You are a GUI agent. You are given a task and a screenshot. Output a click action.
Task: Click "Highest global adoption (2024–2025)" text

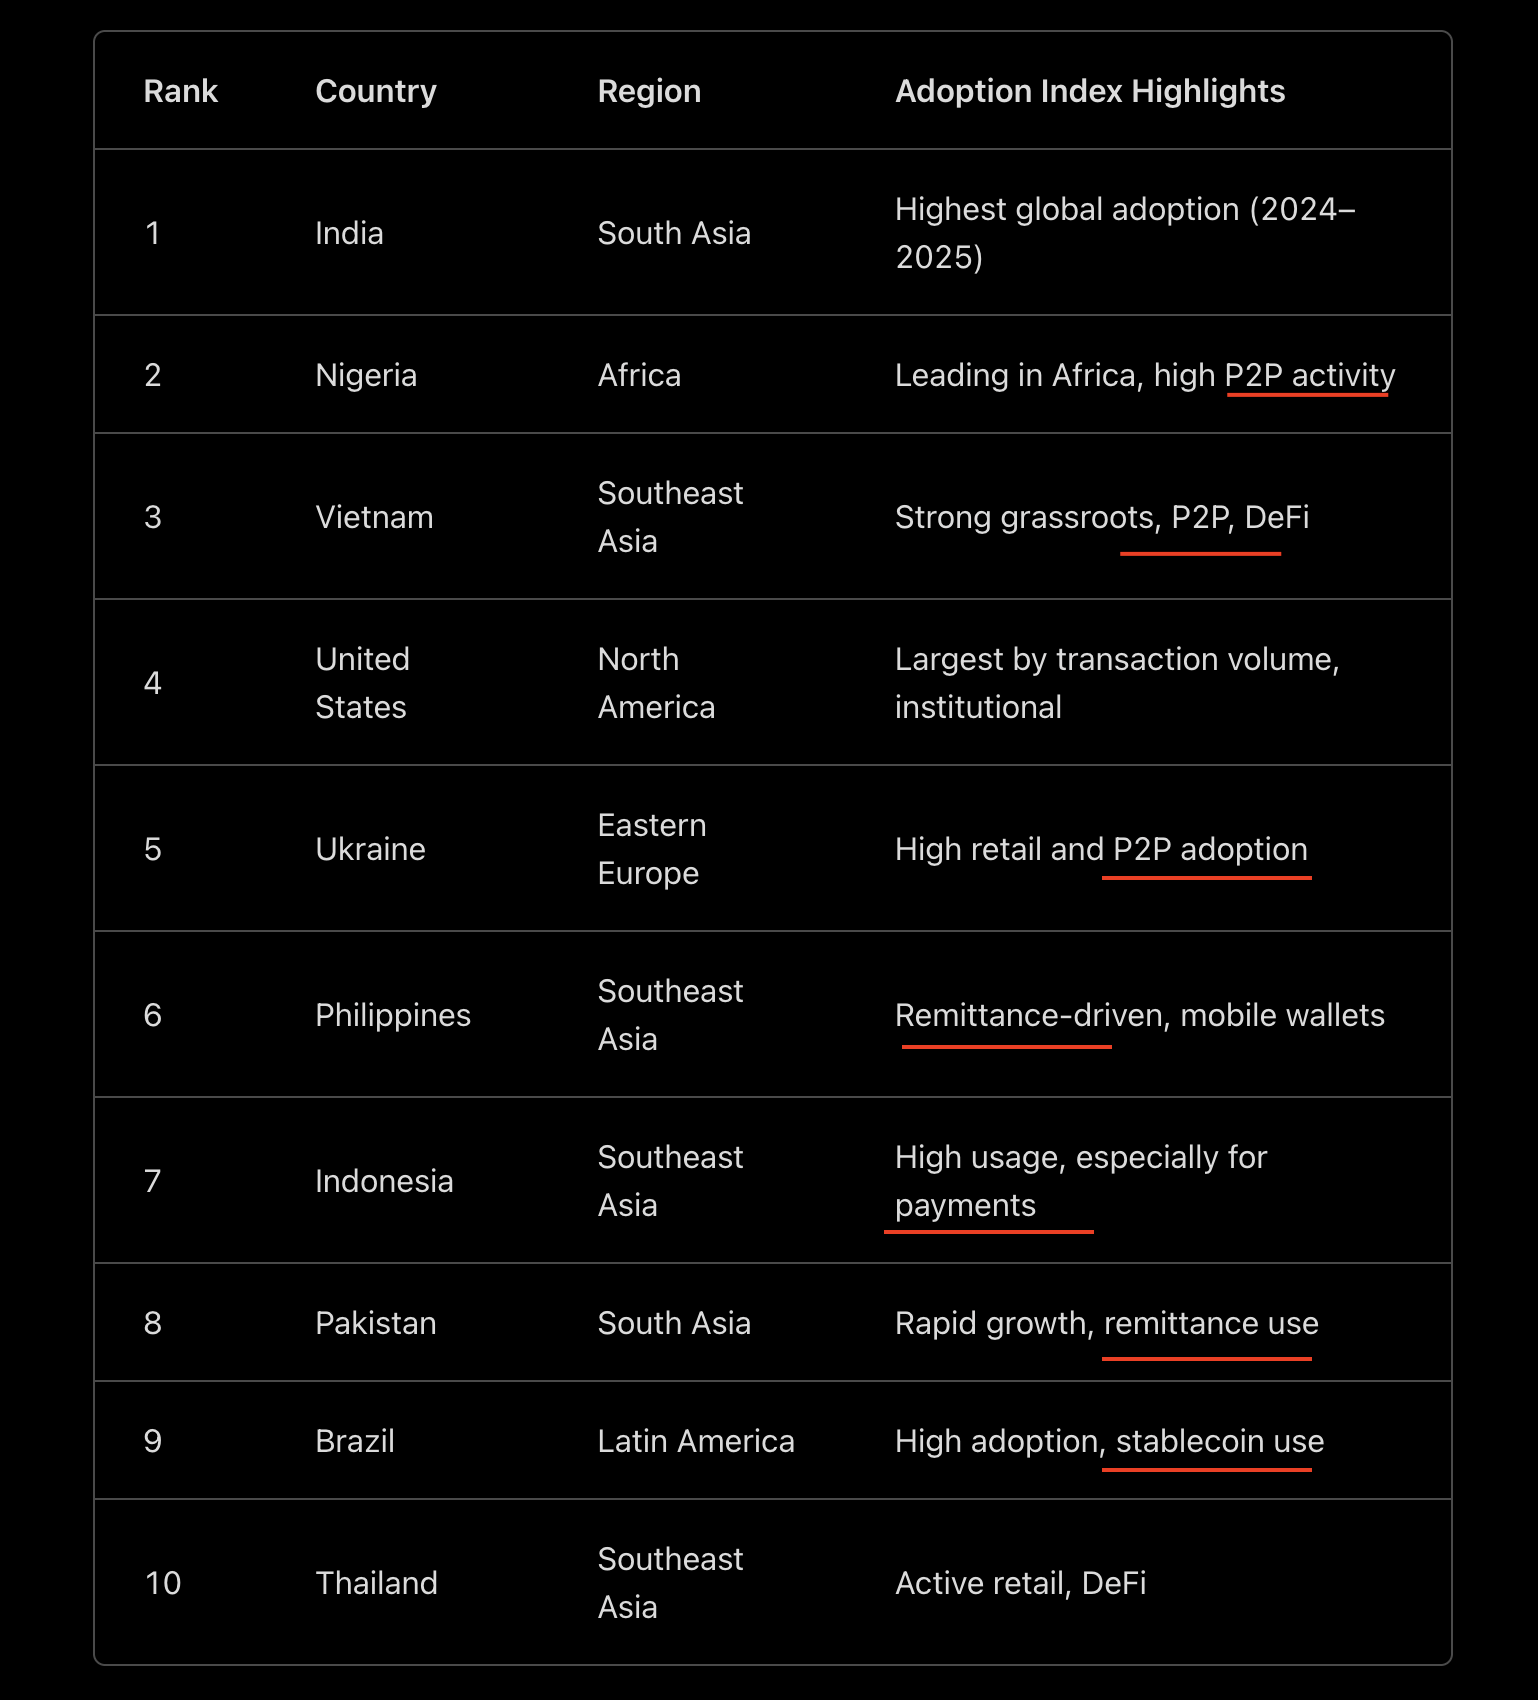(1124, 233)
